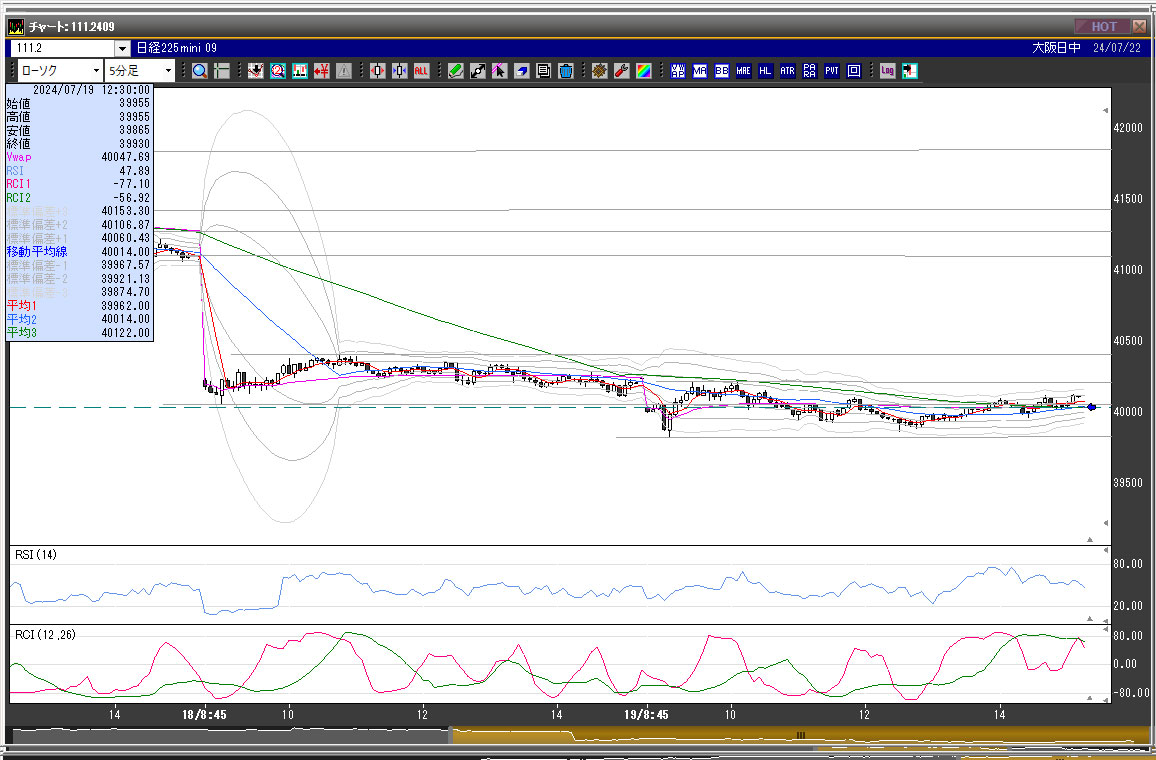Click the 平均1 label in data panel

[21, 306]
